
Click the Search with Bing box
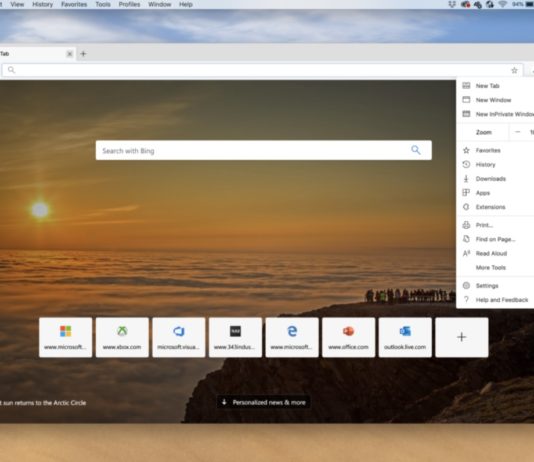pyautogui.click(x=264, y=150)
